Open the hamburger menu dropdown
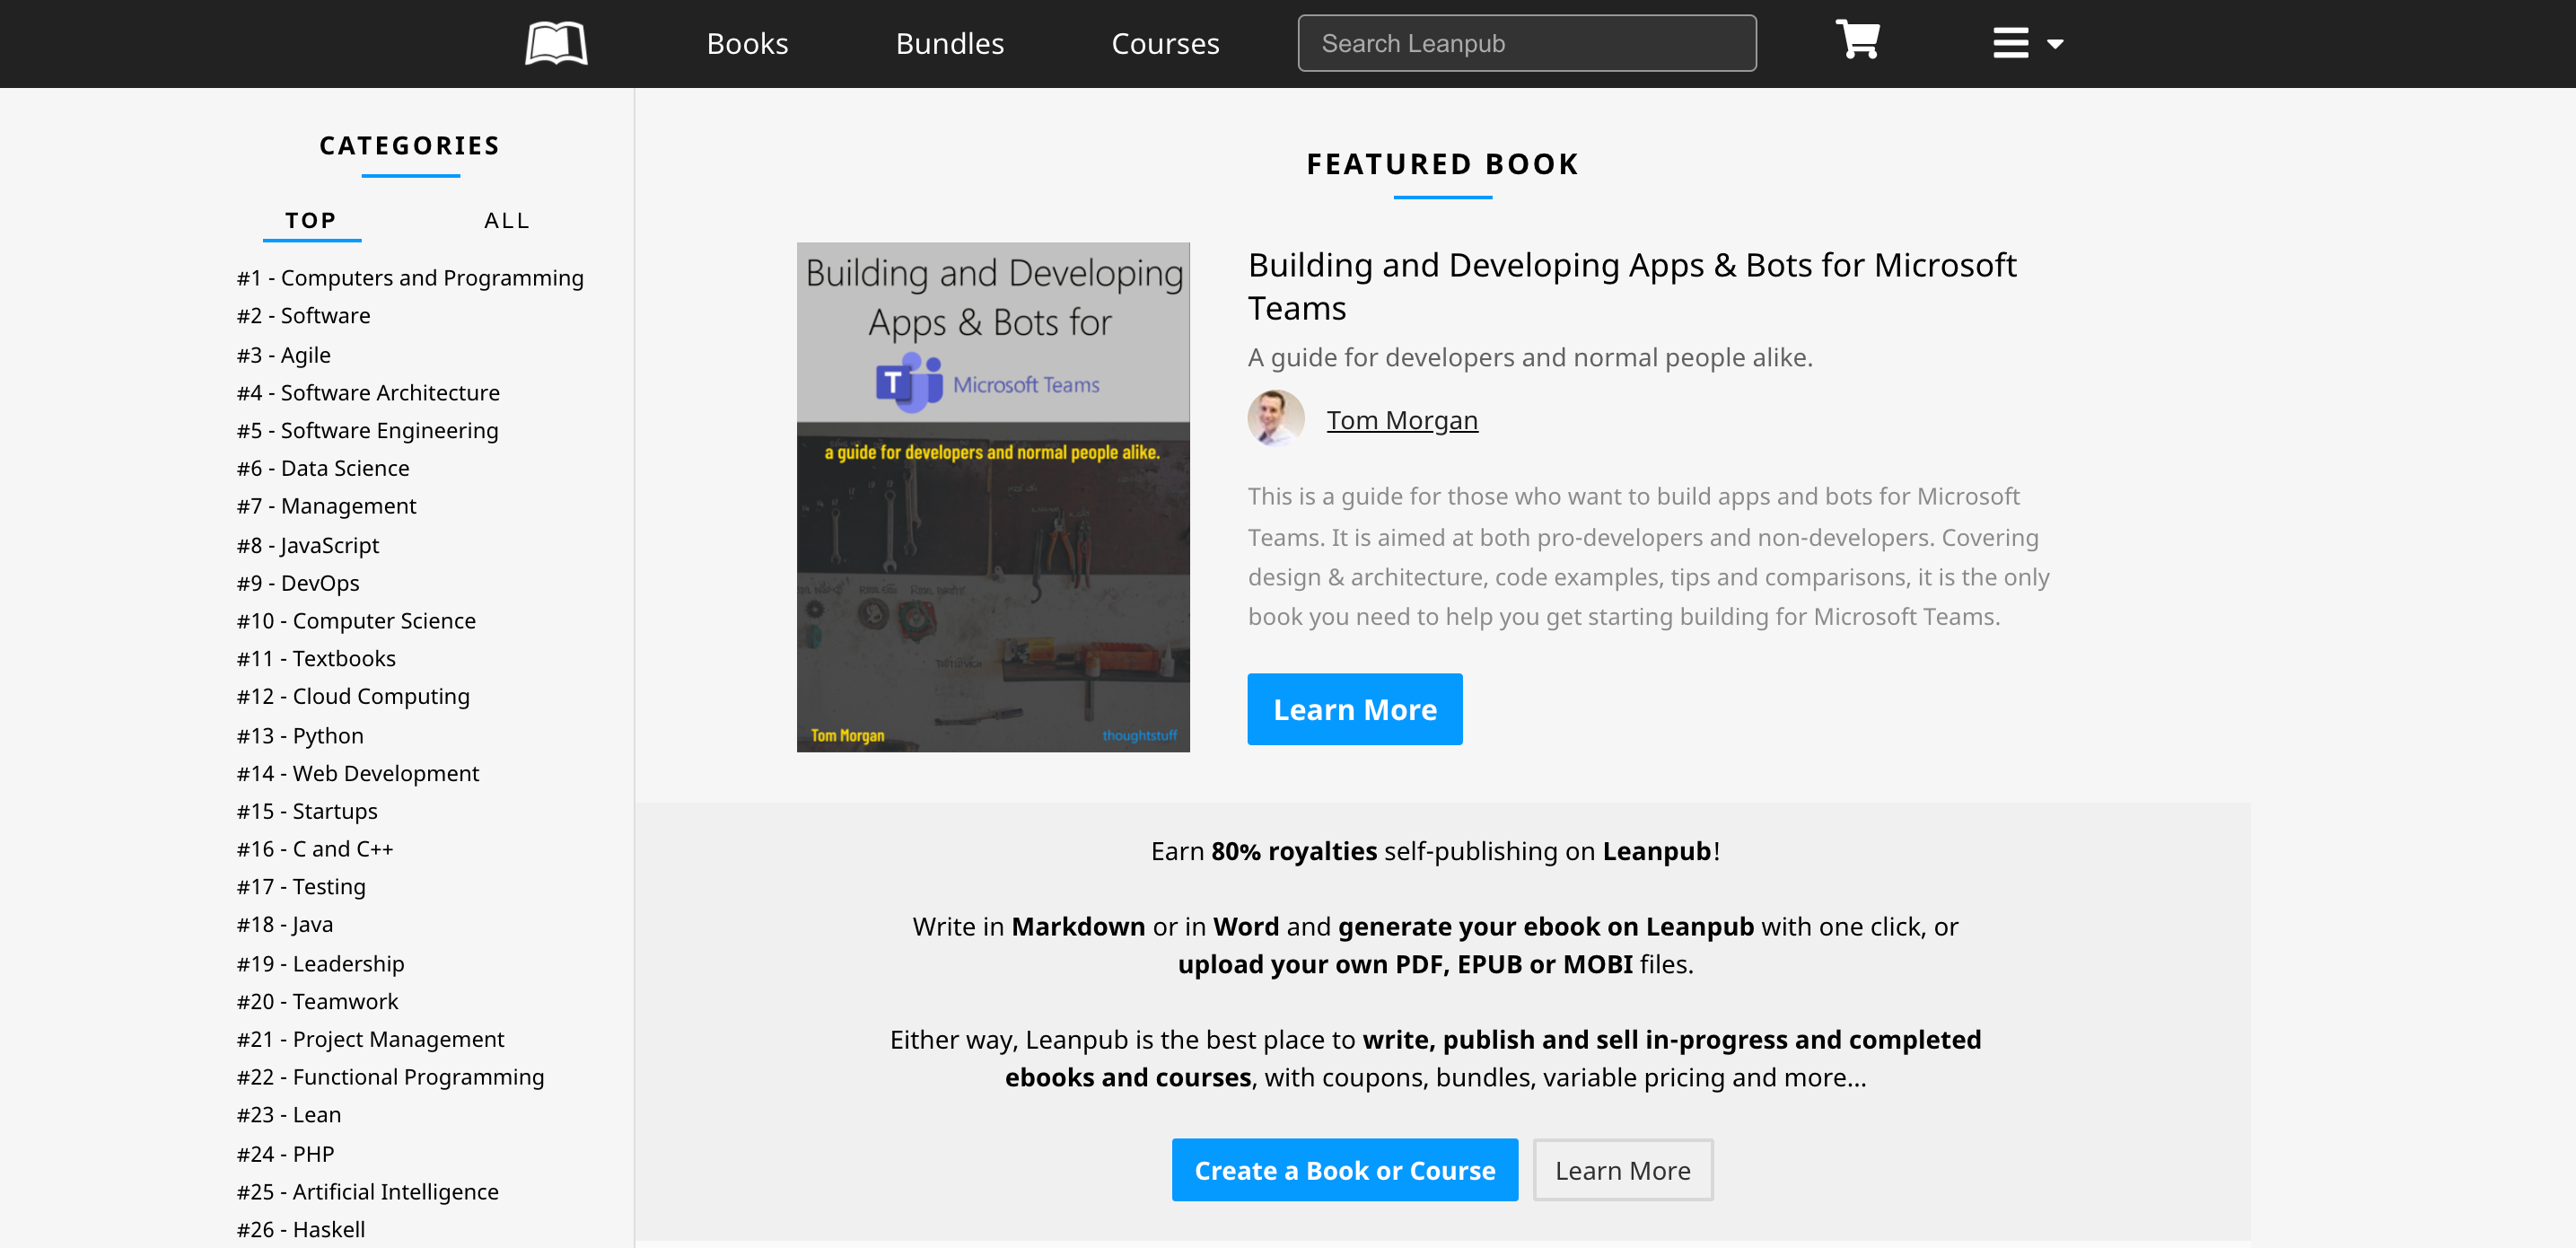The height and width of the screenshot is (1248, 2576). (x=2026, y=43)
